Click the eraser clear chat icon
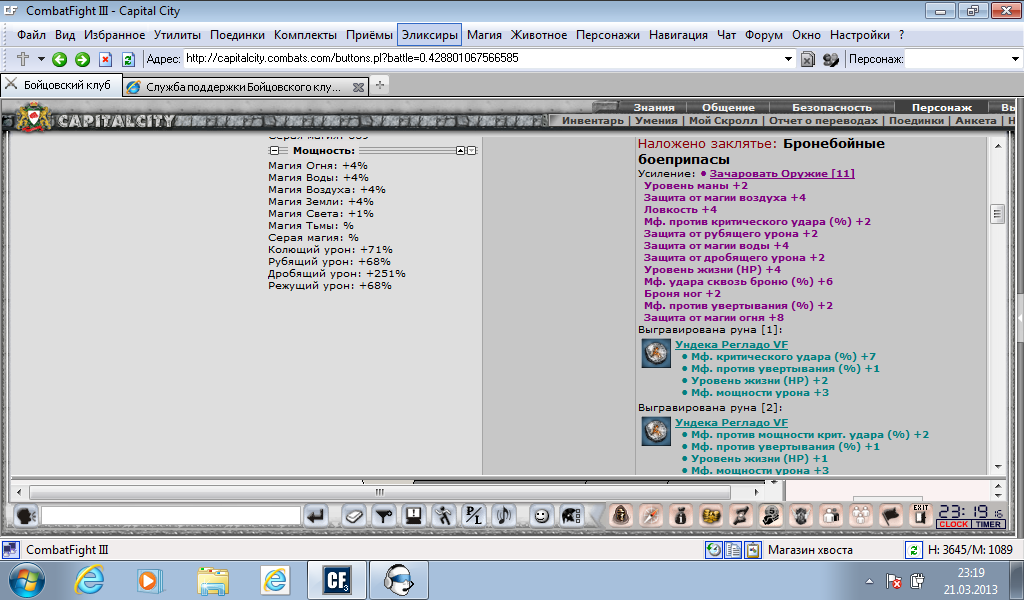The width and height of the screenshot is (1024, 600). coord(353,516)
